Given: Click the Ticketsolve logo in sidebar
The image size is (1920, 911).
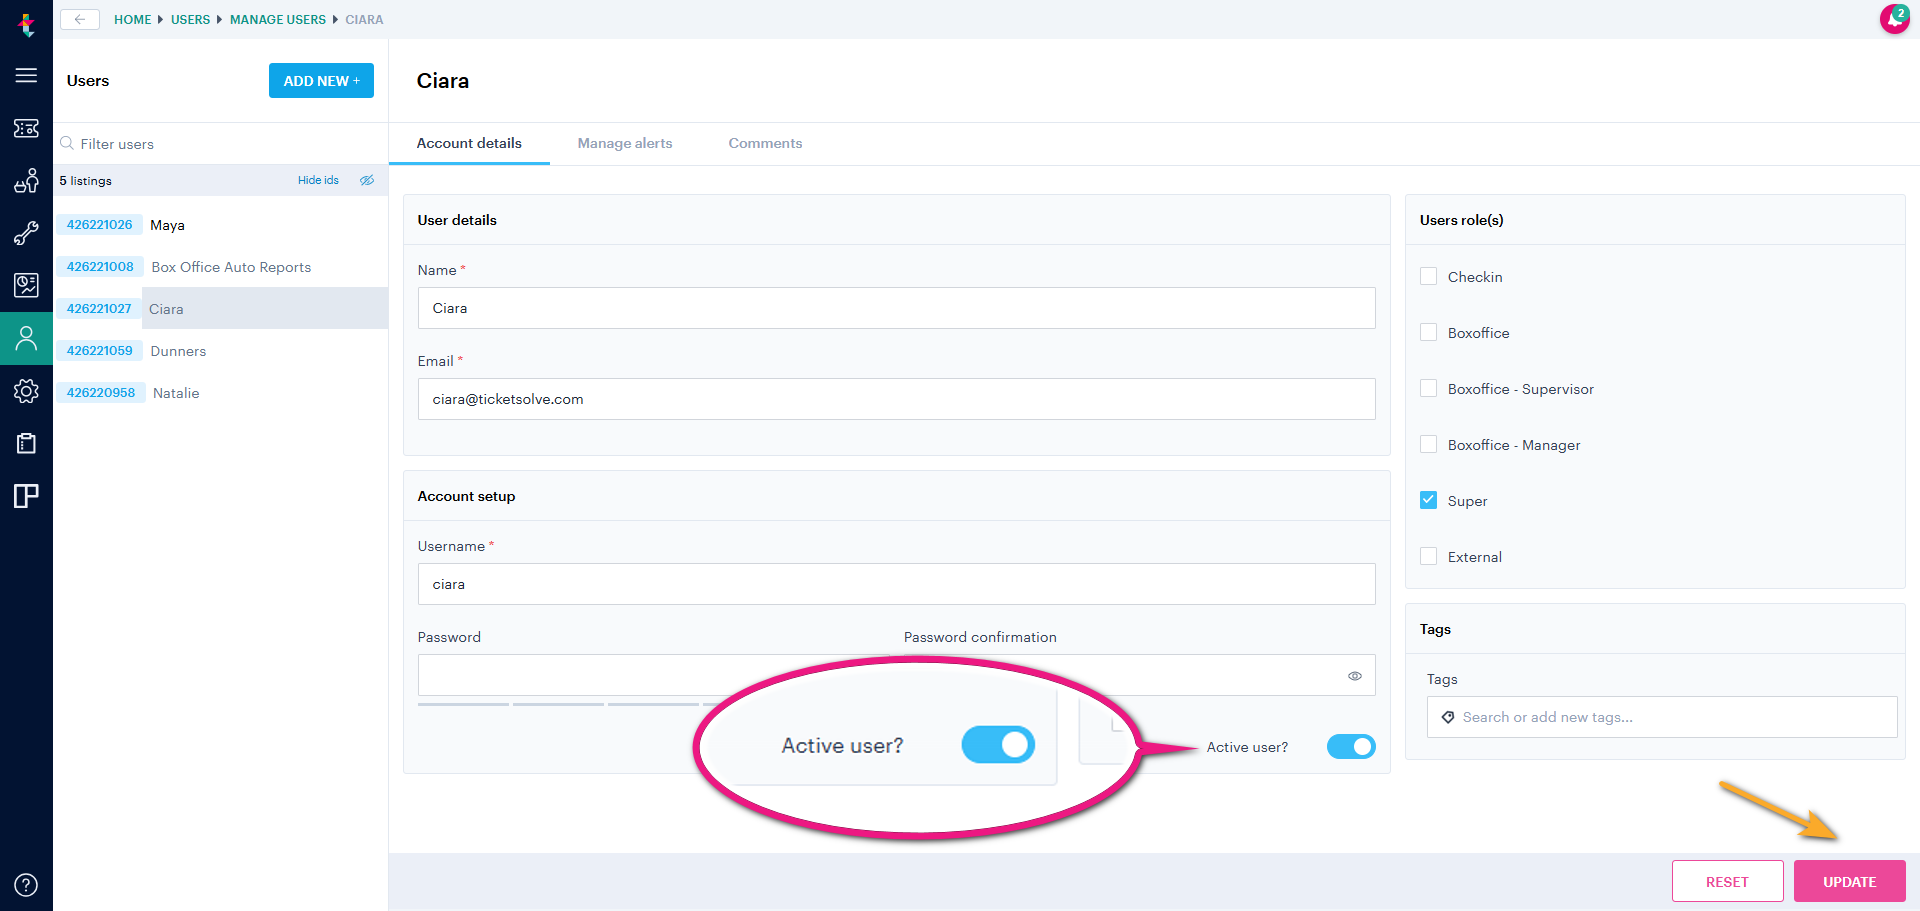Looking at the screenshot, I should point(27,24).
